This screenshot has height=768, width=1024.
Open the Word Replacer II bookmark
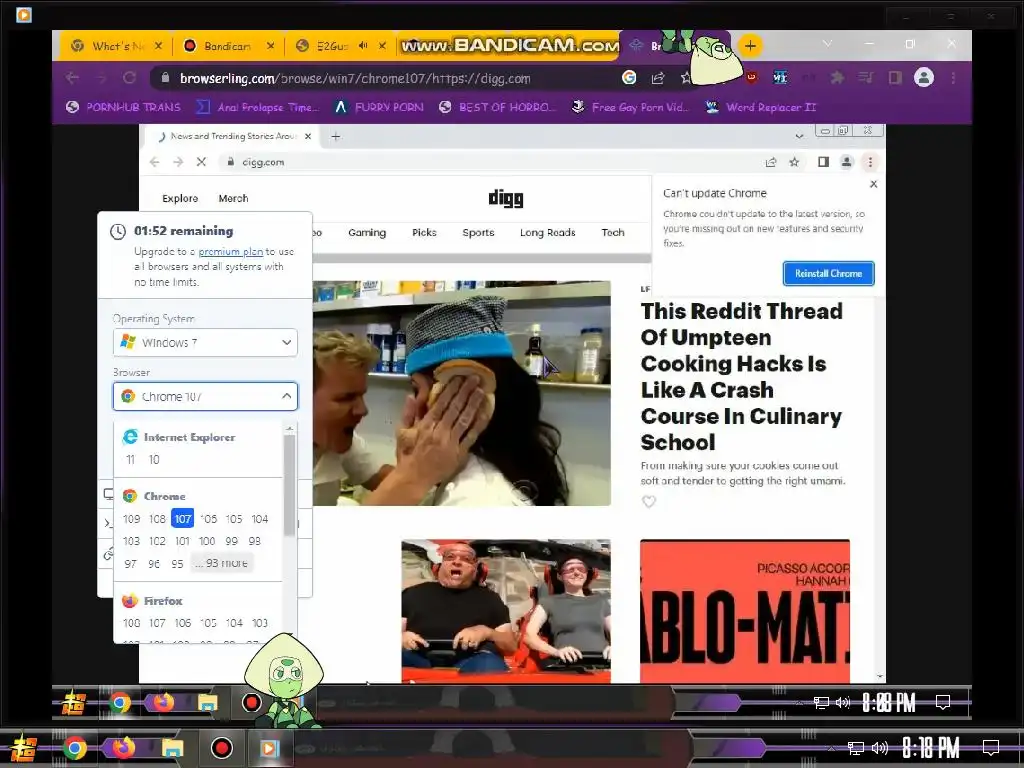[761, 107]
